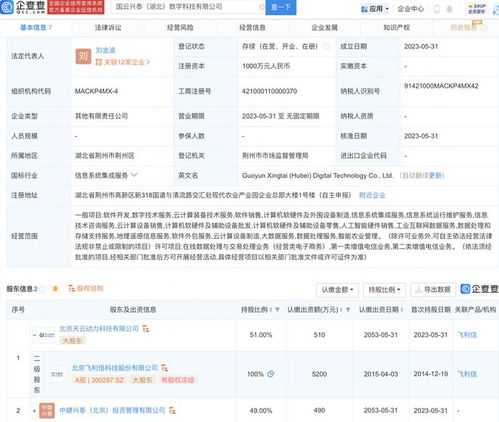499x422 pixels.
Task: Switch to the 经营风险 tab
Action: tap(180, 28)
